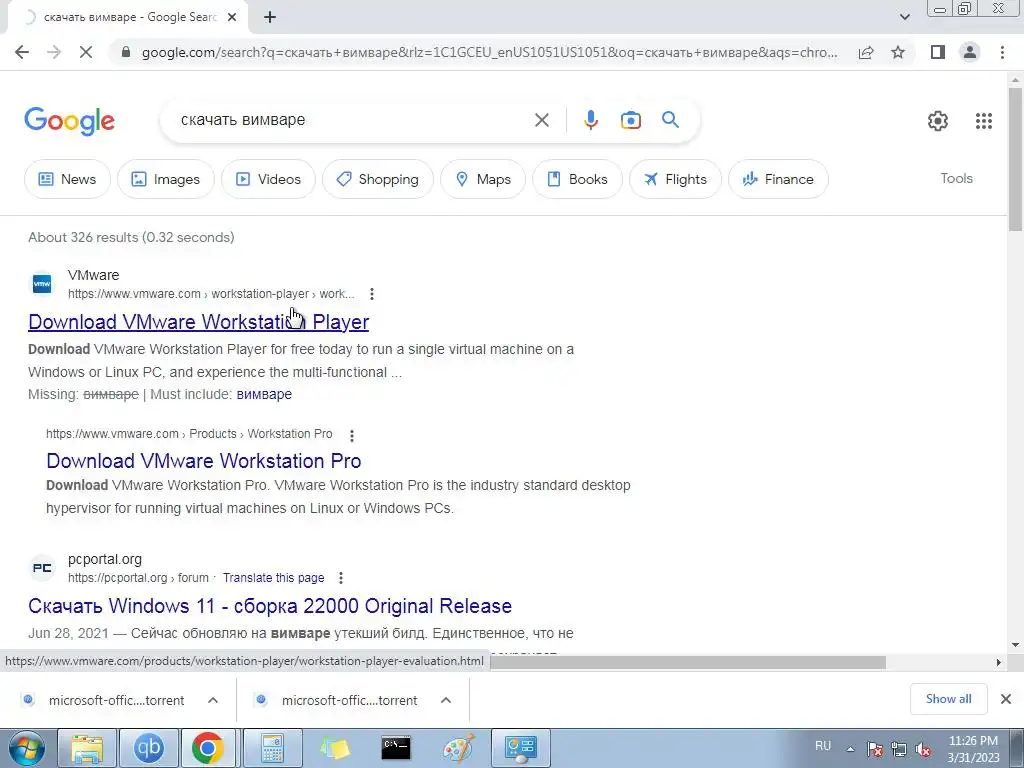Click horizontal scrollbar right arrow
Screen dimensions: 1024x768
[x=998, y=662]
